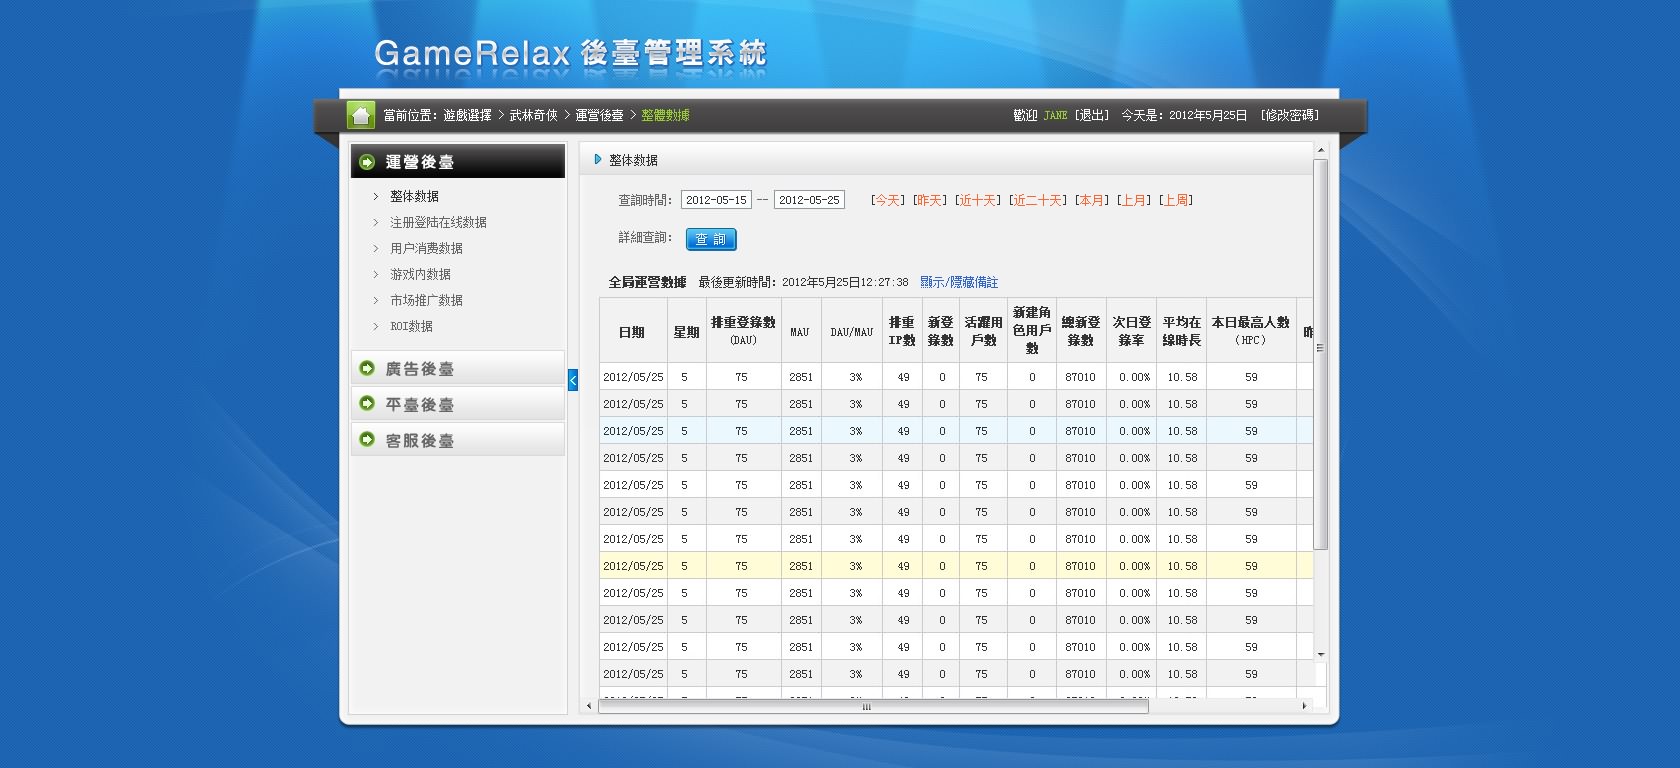Click the 星期 column header
Image resolution: width=1680 pixels, height=768 pixels.
[x=686, y=331]
